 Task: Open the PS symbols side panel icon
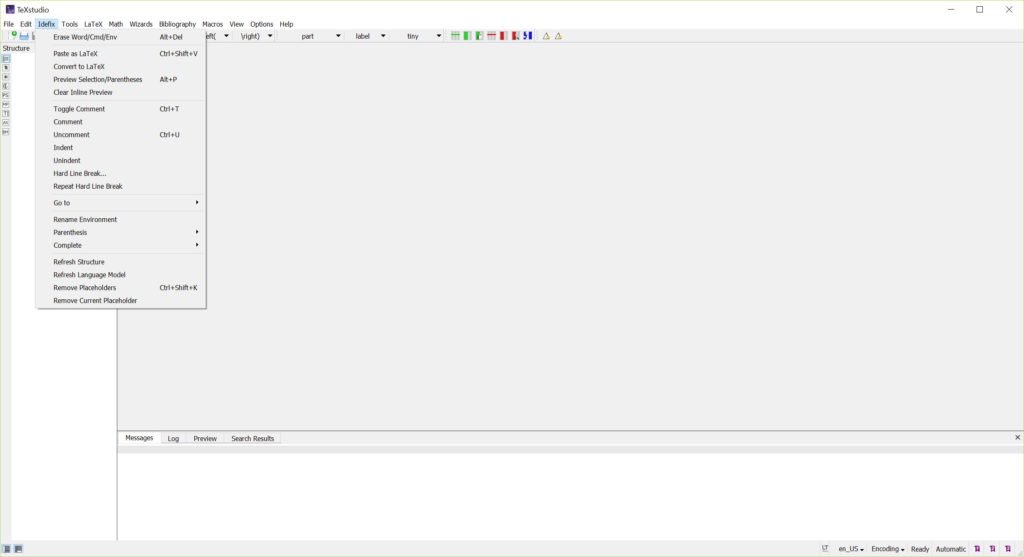point(6,95)
